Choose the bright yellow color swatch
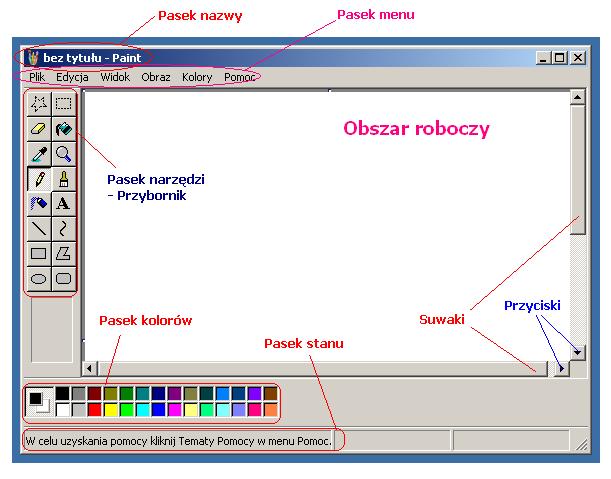The height and width of the screenshot is (479, 611). [x=111, y=410]
